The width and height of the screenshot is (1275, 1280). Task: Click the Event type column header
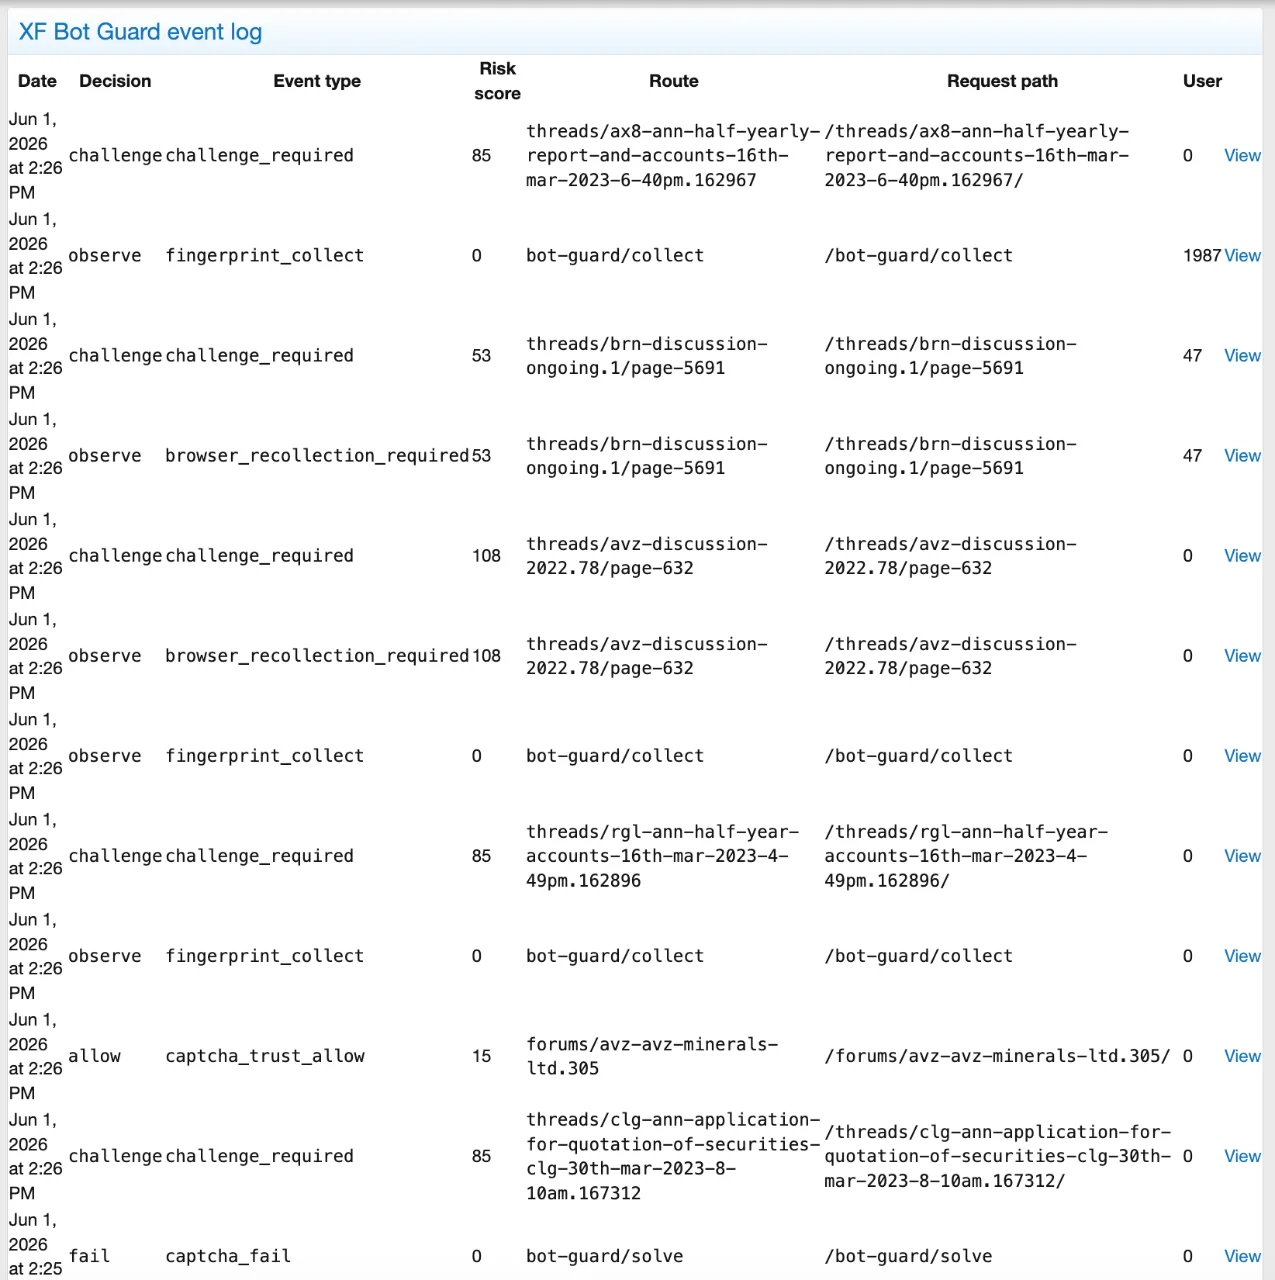[x=317, y=81]
